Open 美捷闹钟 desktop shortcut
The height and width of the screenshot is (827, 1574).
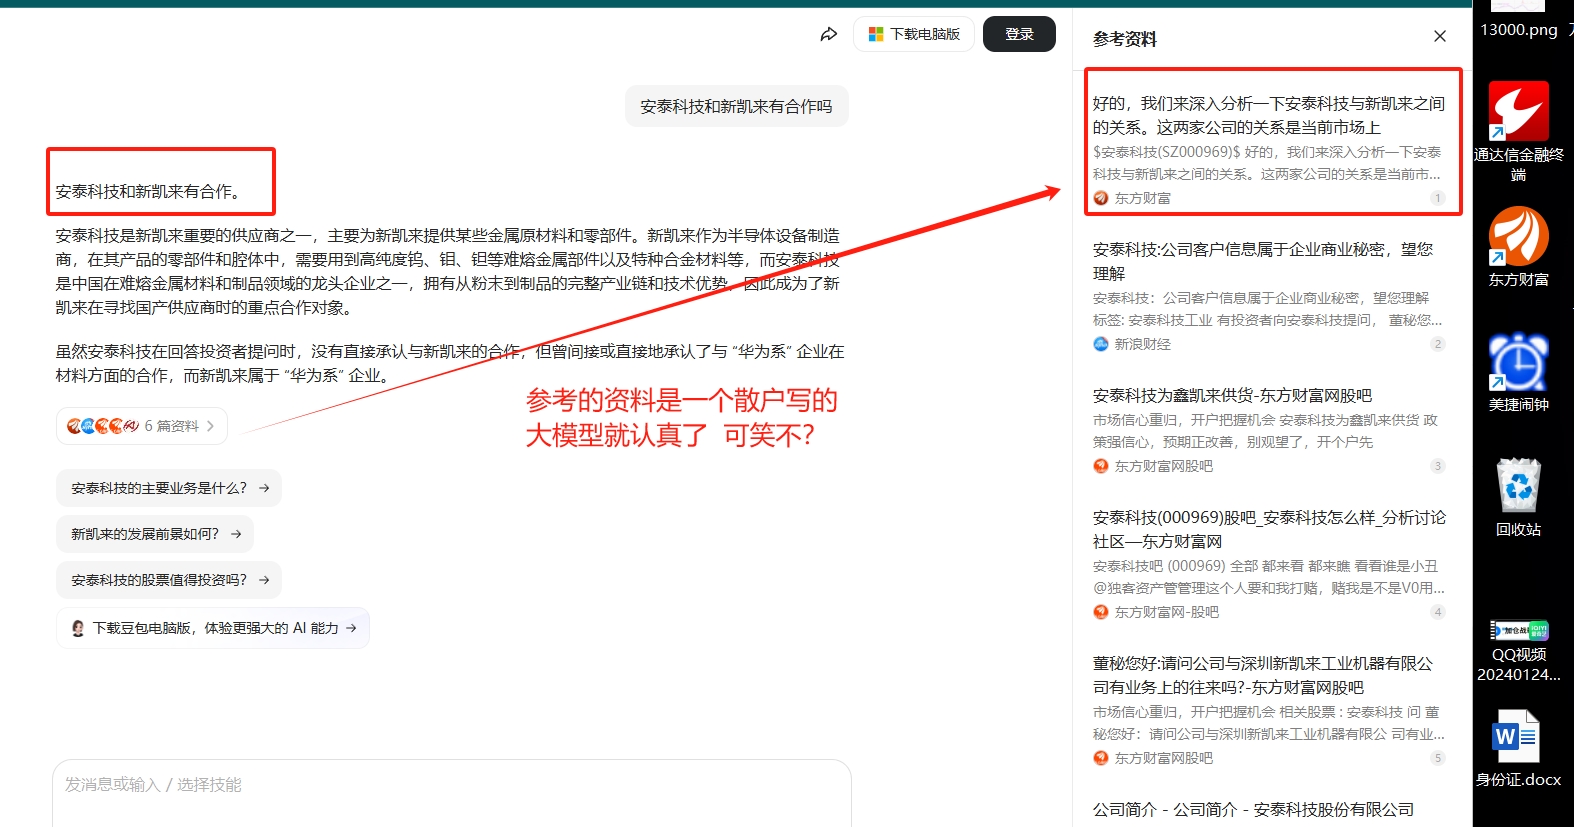tap(1519, 372)
